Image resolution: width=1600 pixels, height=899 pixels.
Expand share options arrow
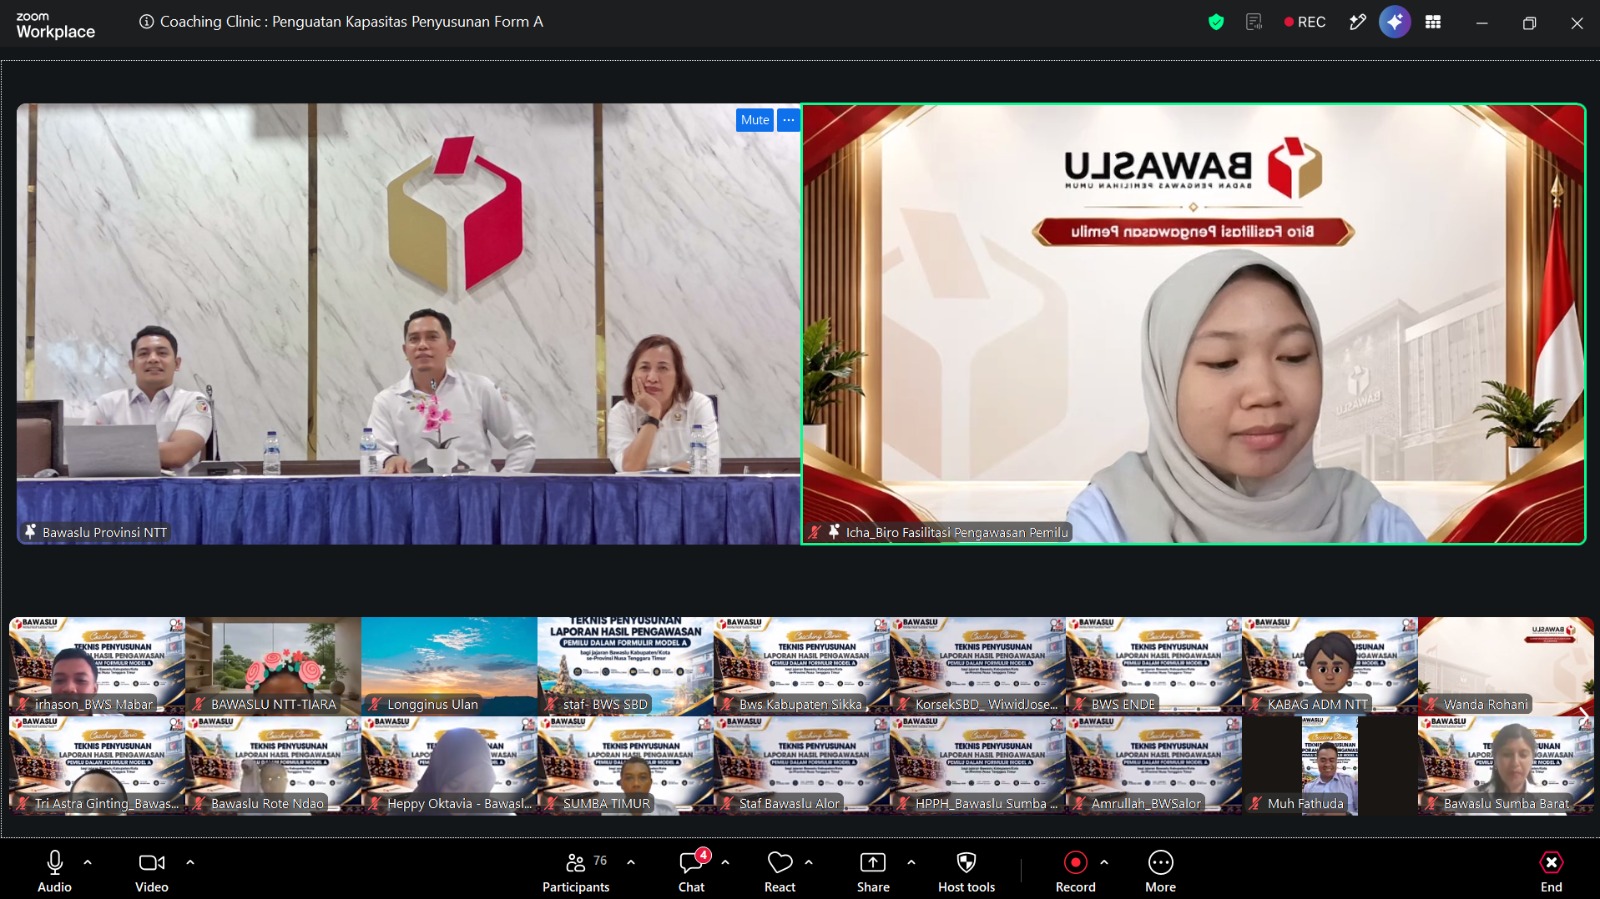pos(911,862)
